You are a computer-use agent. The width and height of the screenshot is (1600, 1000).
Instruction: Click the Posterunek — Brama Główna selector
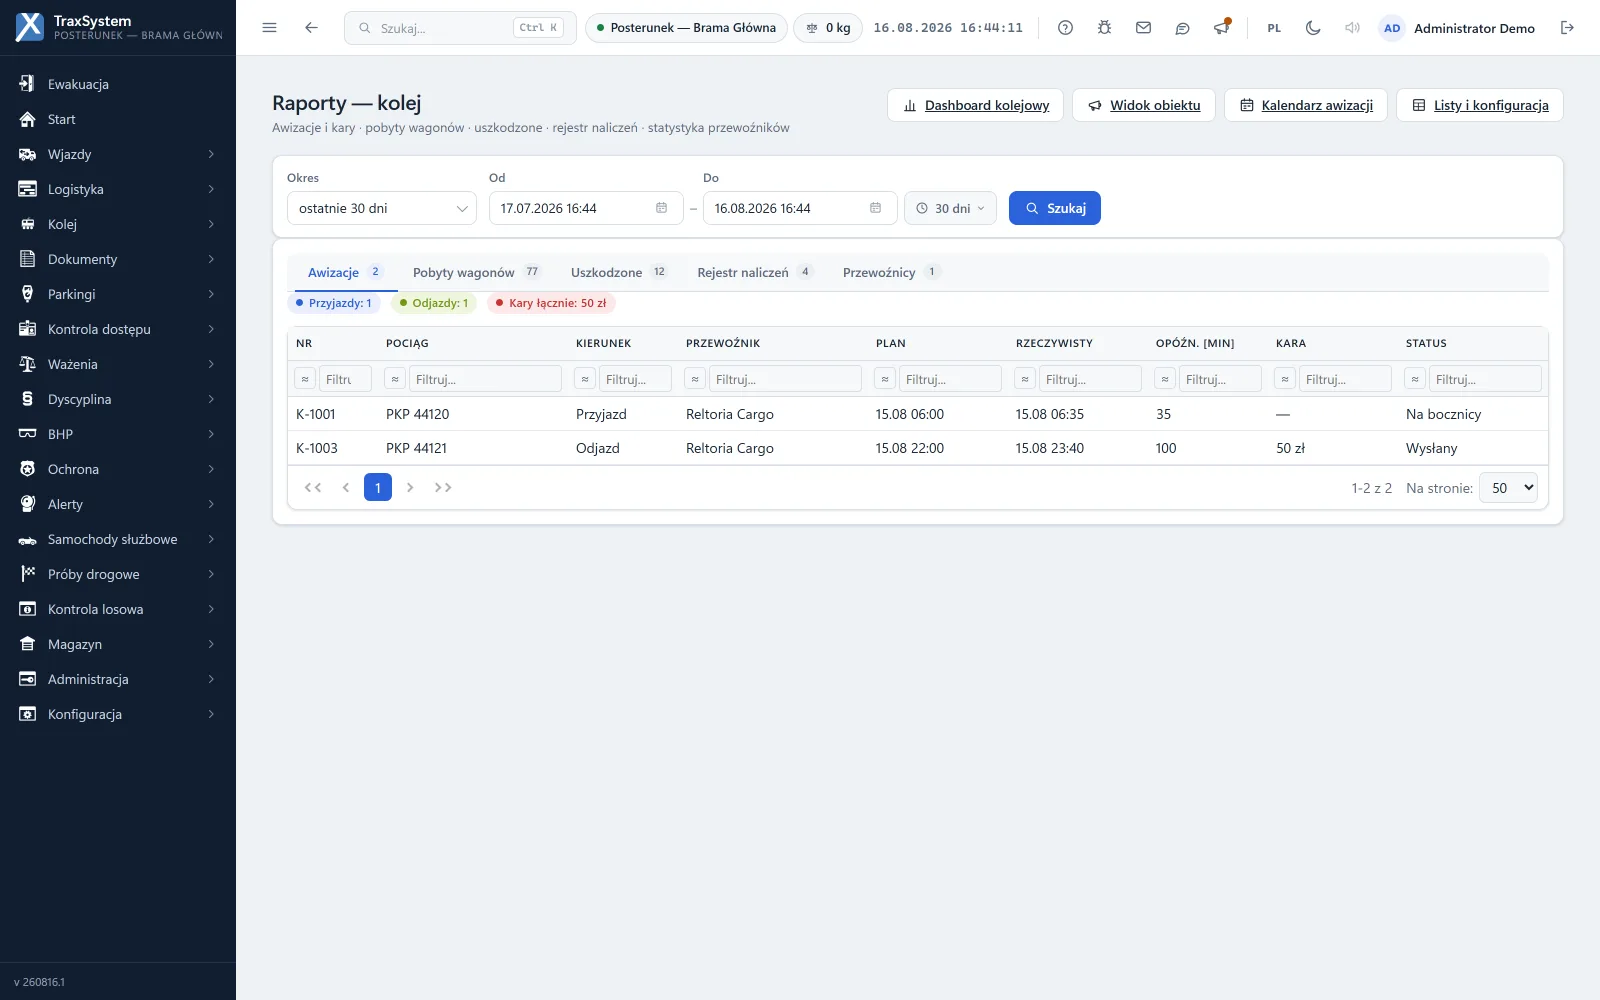coord(686,28)
